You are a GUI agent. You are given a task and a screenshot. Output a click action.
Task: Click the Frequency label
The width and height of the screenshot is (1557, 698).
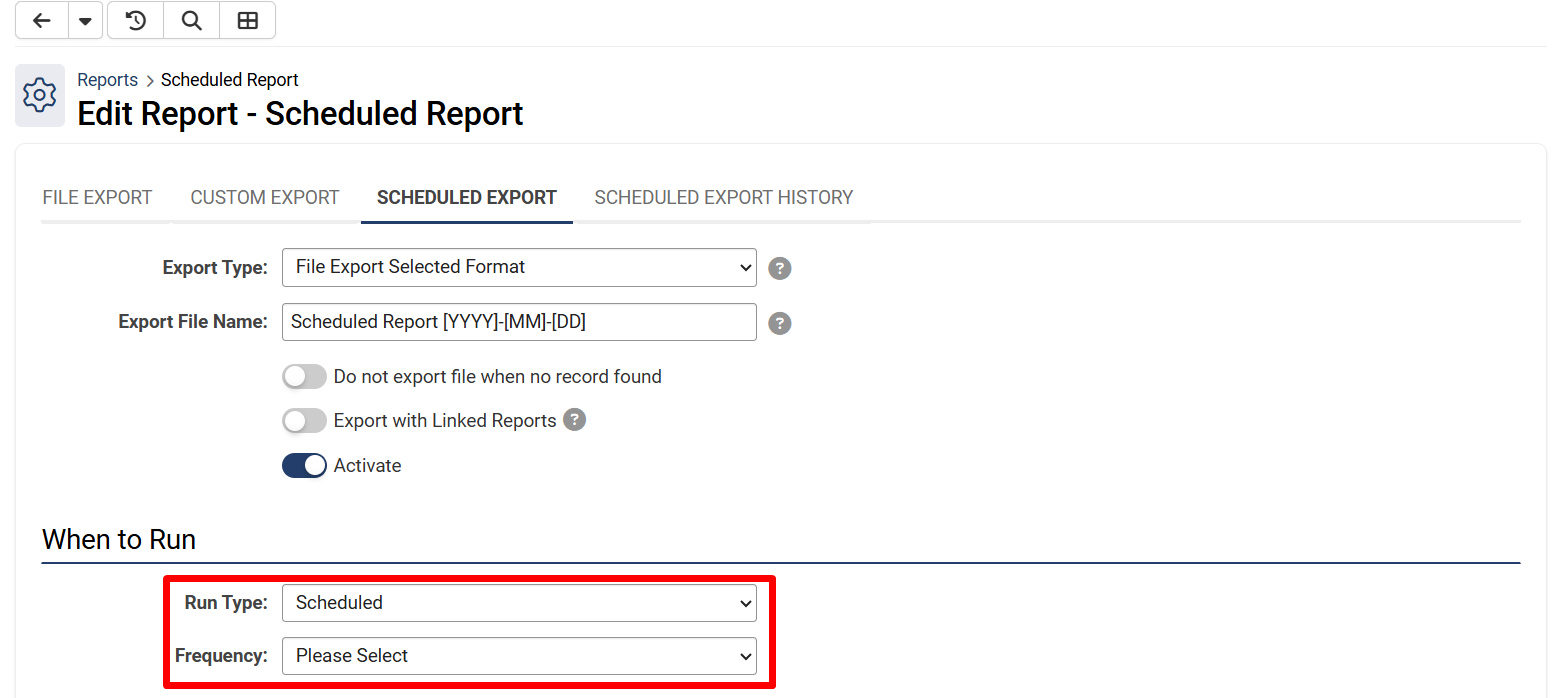coord(221,656)
